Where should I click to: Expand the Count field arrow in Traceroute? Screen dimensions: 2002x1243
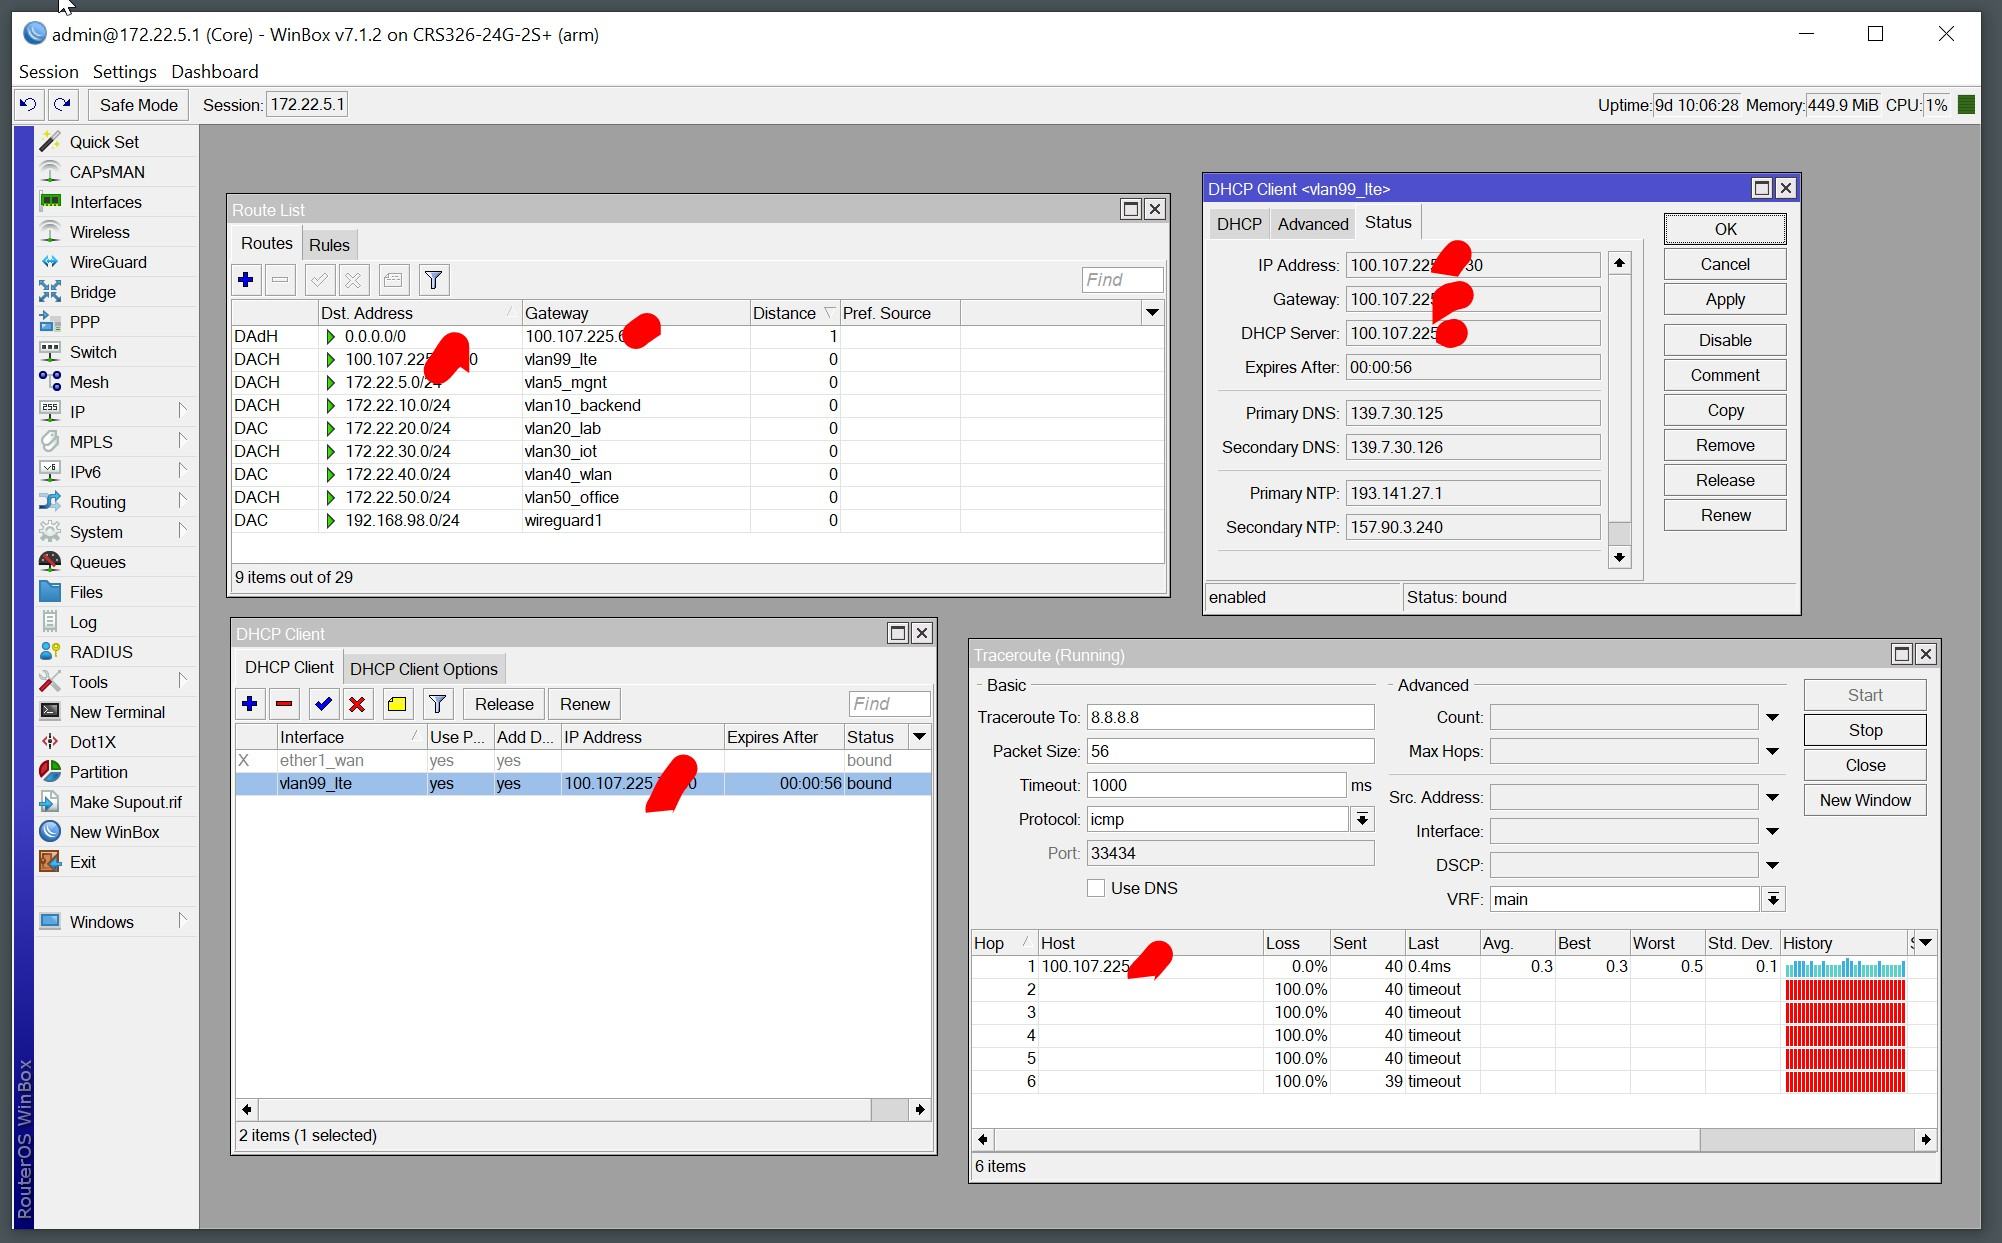(1772, 717)
